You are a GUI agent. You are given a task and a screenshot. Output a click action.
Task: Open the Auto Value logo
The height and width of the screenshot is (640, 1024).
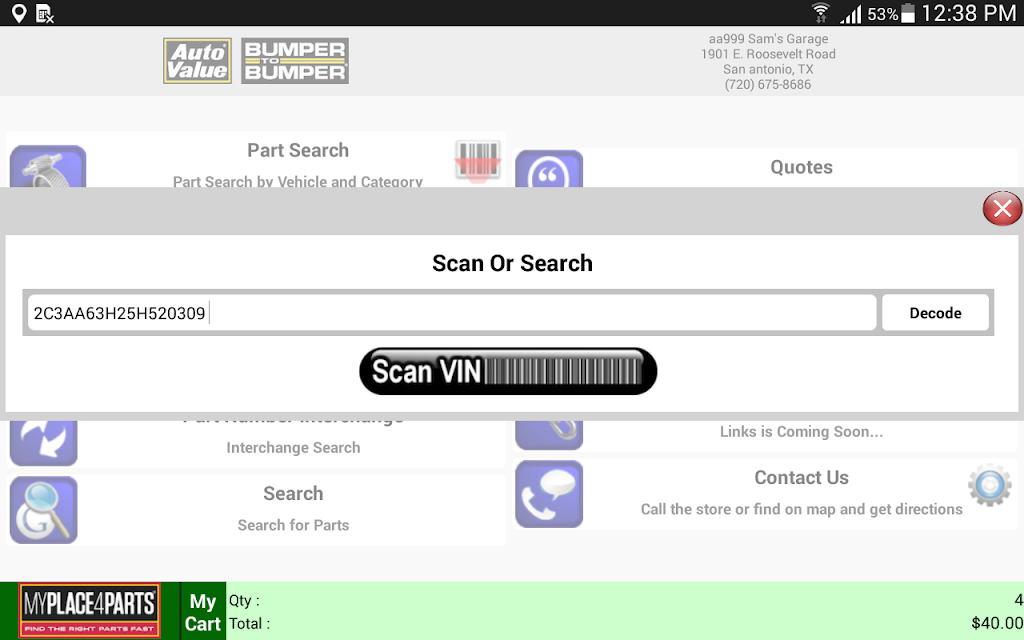coord(198,61)
